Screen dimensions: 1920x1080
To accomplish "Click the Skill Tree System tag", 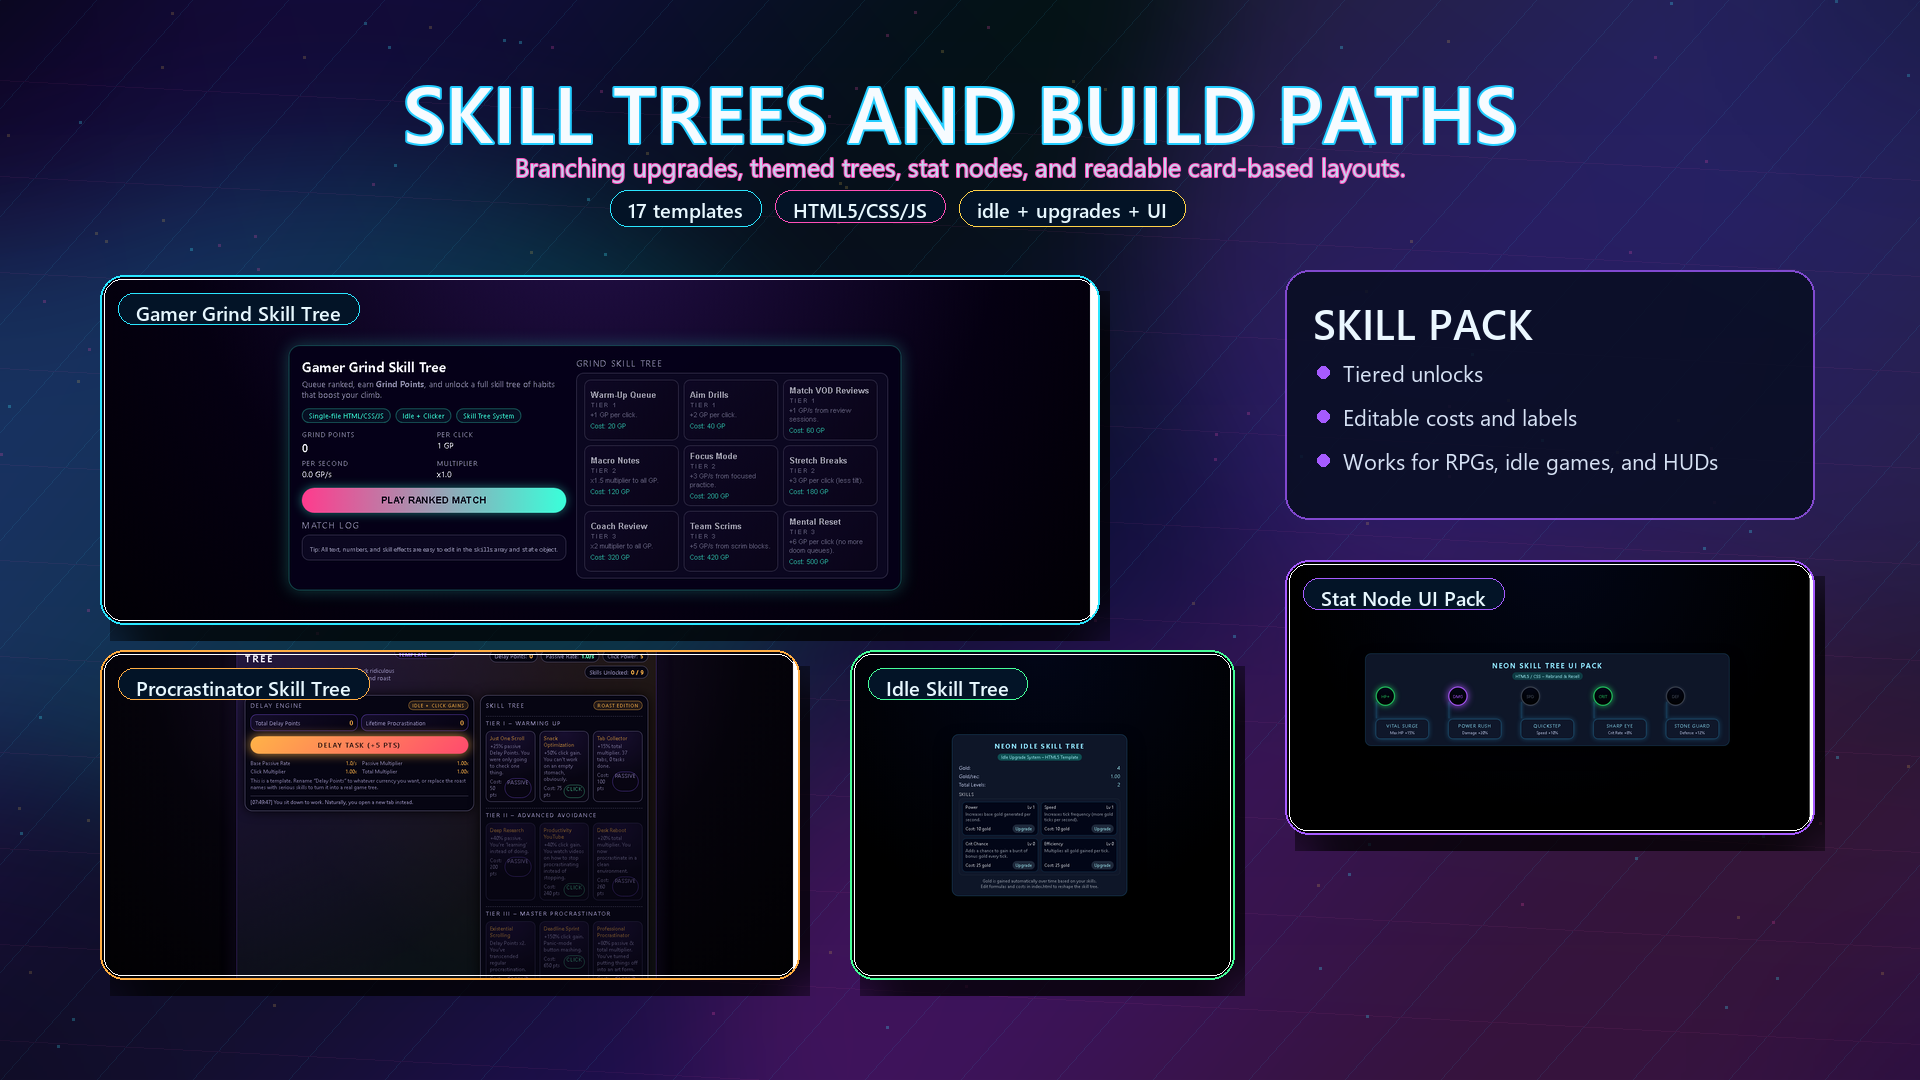I will tap(488, 416).
